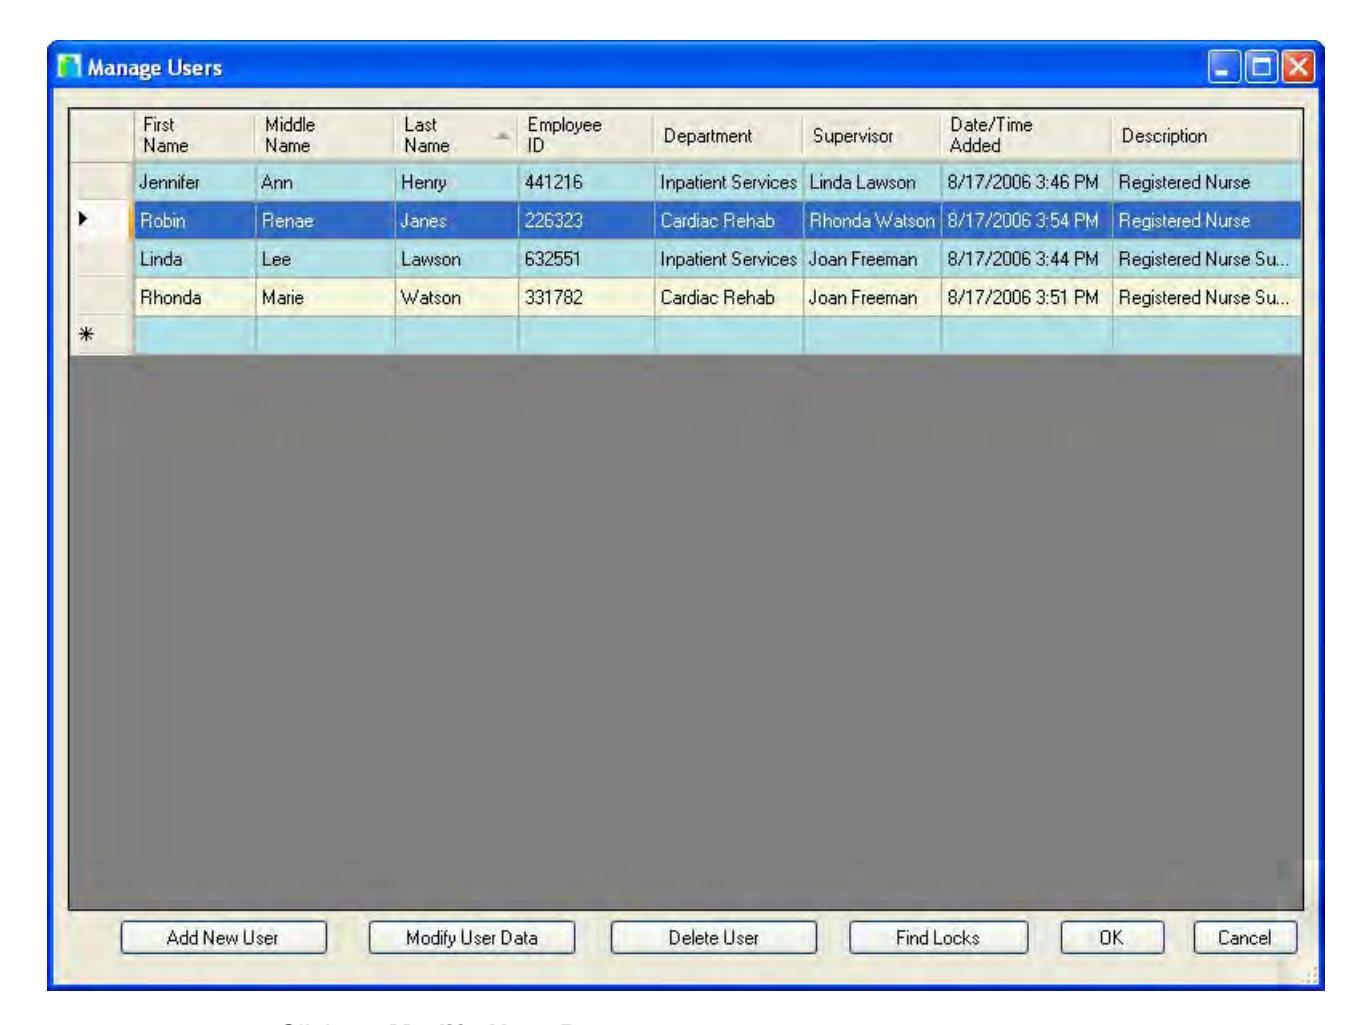This screenshot has height=1025, width=1366.
Task: Sort by the Date/Time Added column header
Action: 1026,135
